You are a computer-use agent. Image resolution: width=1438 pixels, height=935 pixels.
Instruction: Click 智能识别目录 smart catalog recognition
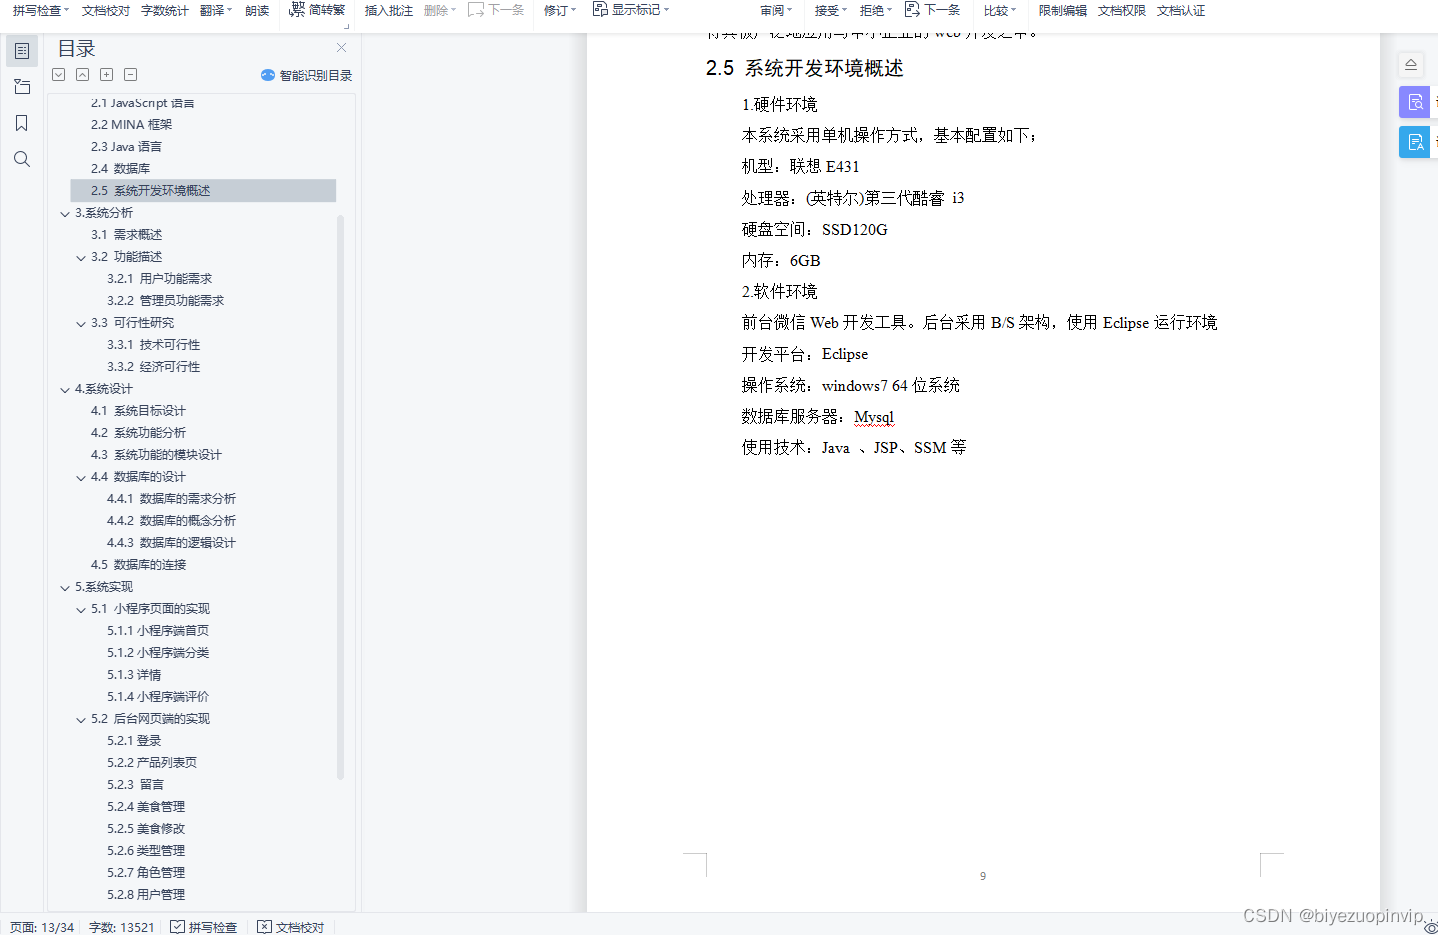[306, 74]
